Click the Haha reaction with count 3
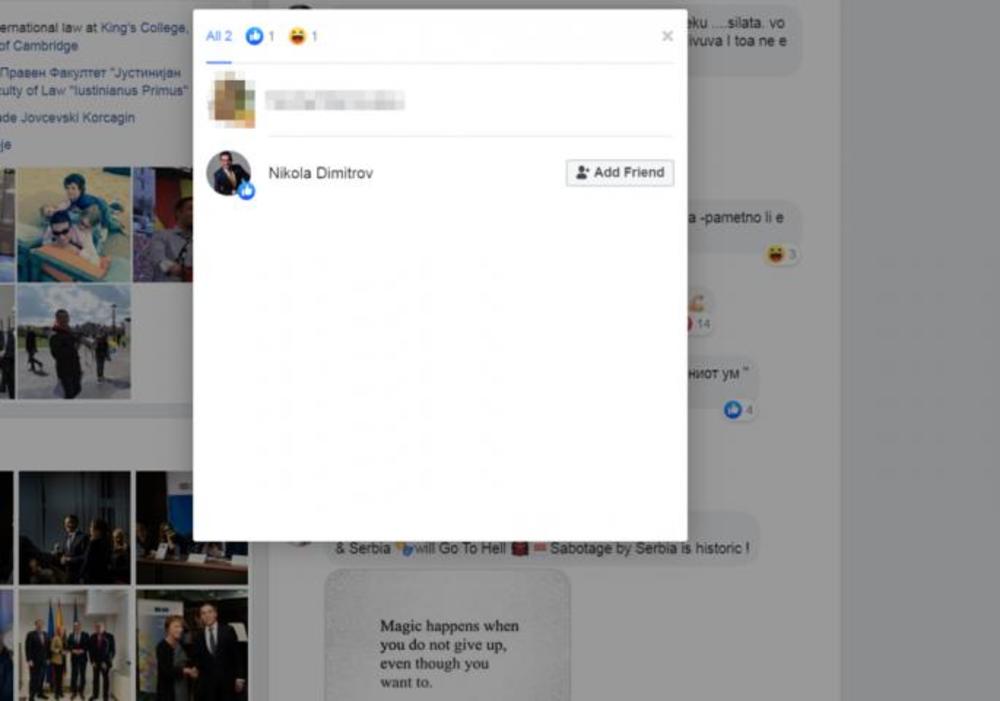This screenshot has height=701, width=1000. (x=781, y=255)
